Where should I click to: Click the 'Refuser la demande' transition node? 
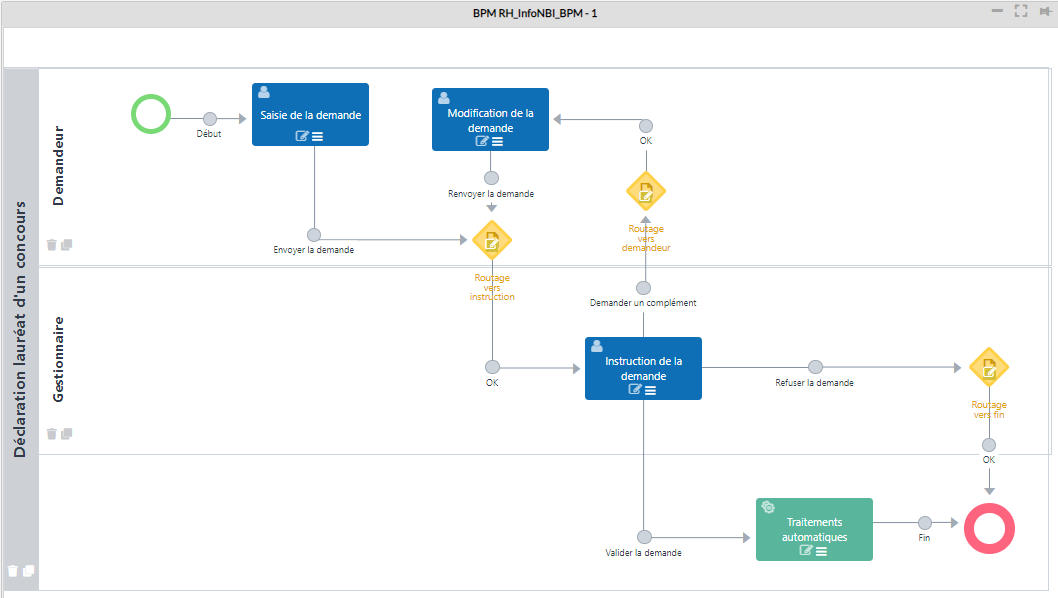click(815, 367)
